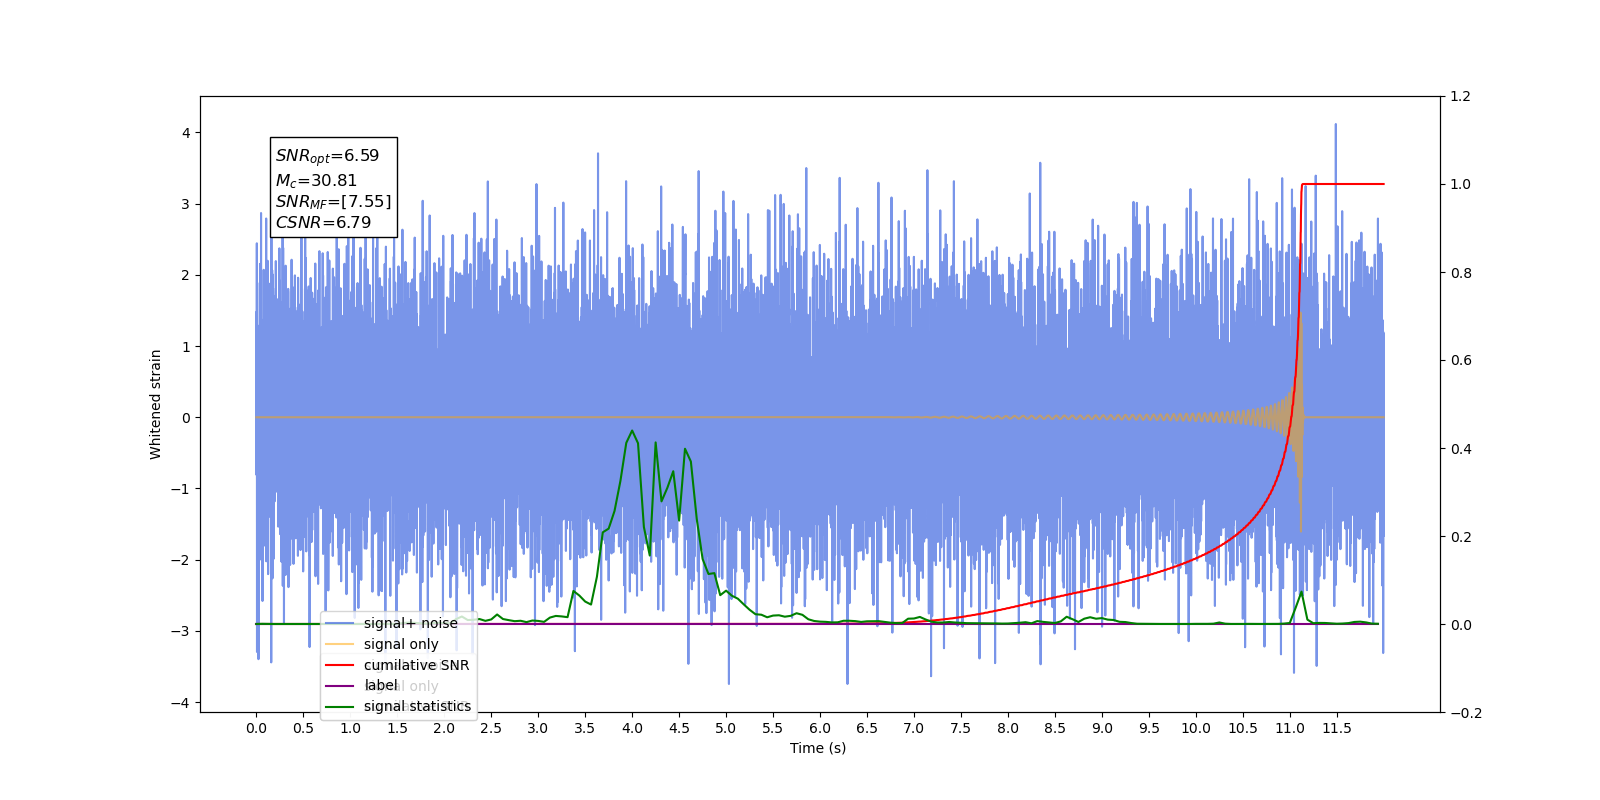Click the 4 tick on left axis

click(x=186, y=133)
